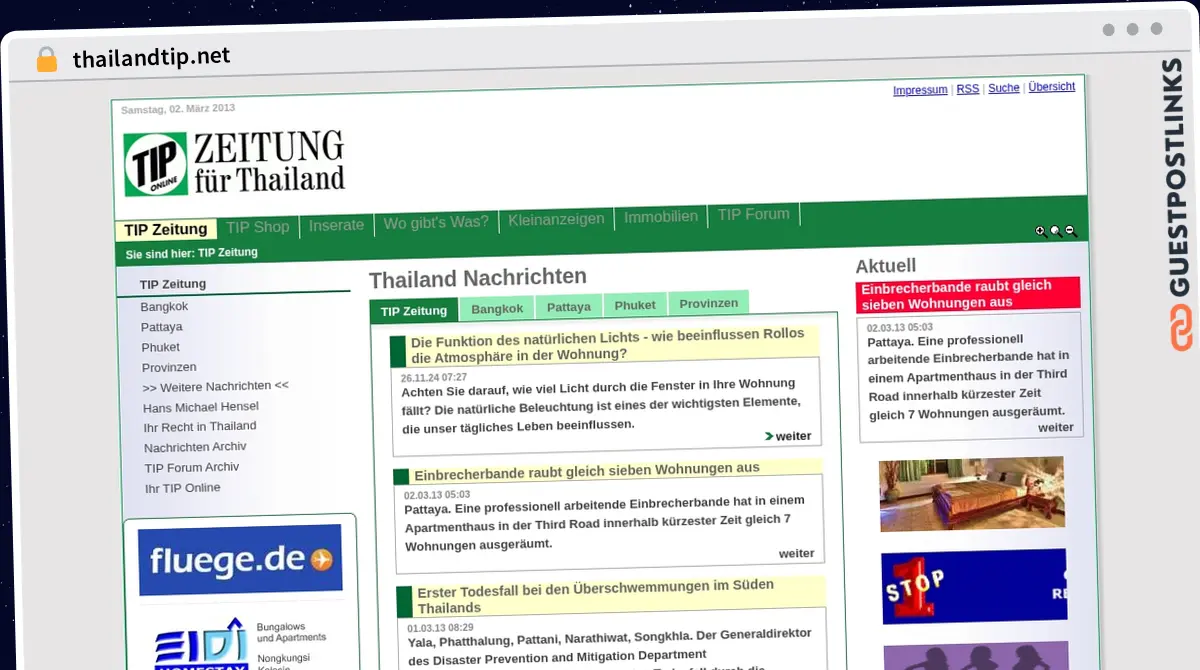Screen dimensions: 1200x670
Task: Open the Impressum link
Action: 919,89
